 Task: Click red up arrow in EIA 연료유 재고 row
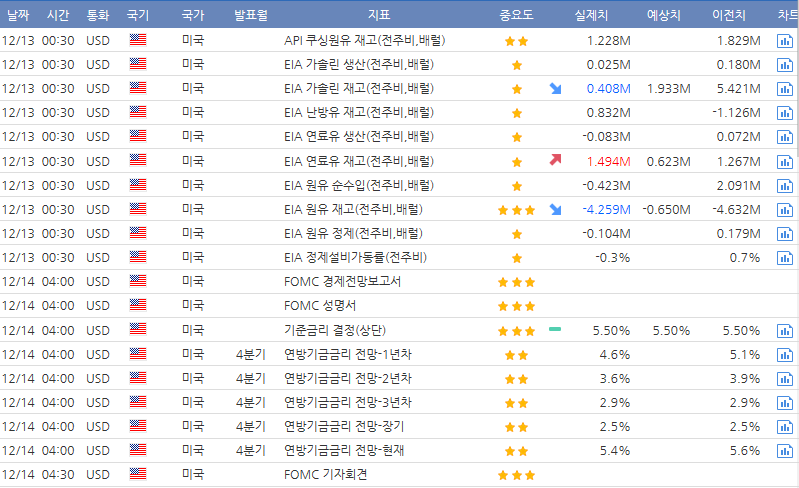555,160
